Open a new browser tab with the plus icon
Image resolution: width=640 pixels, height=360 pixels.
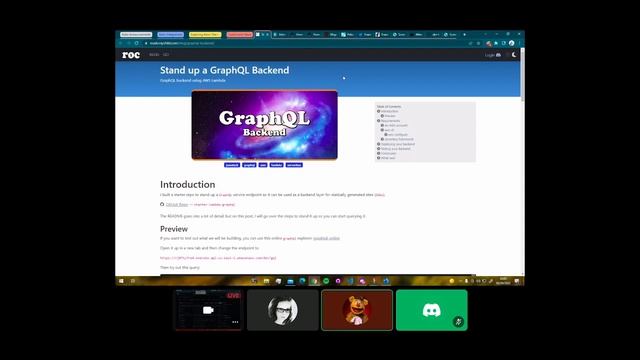464,35
